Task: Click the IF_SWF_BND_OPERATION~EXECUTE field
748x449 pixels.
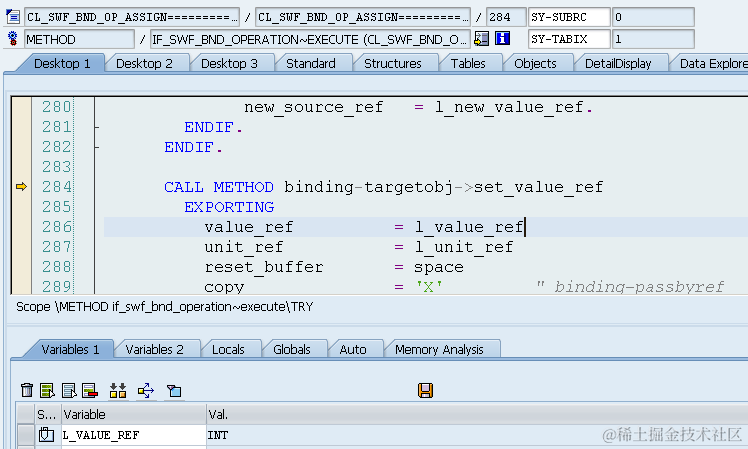Action: click(x=310, y=39)
